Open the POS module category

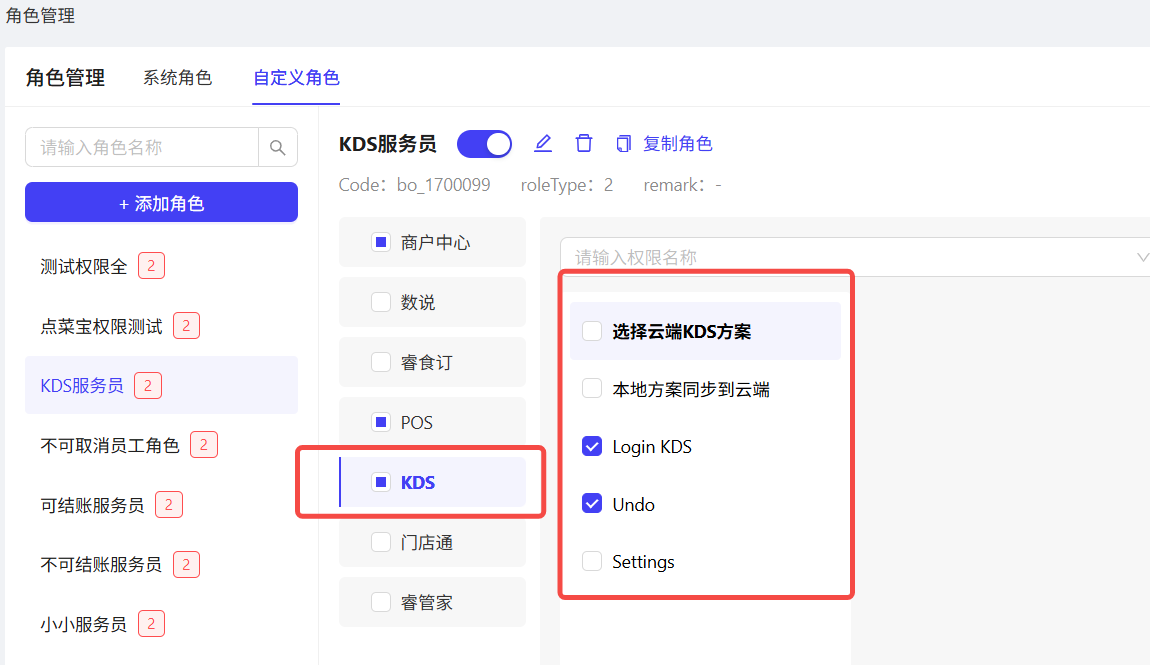tap(417, 423)
